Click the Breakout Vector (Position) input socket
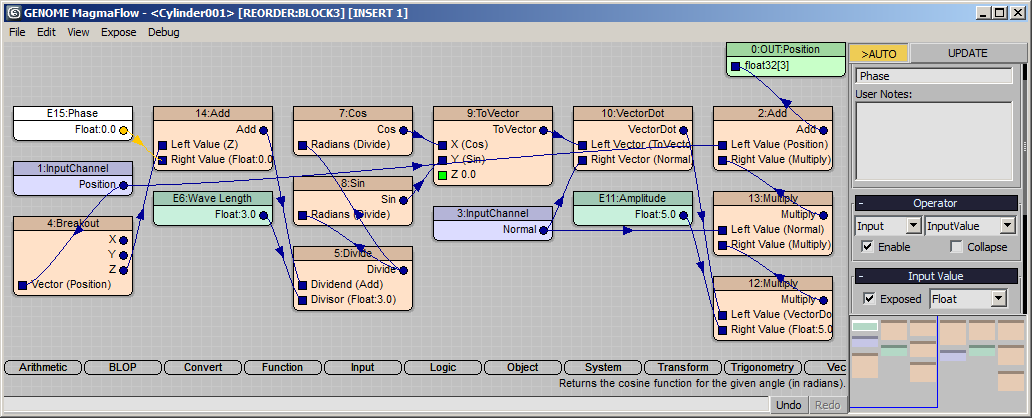The width and height of the screenshot is (1032, 418). [22, 285]
